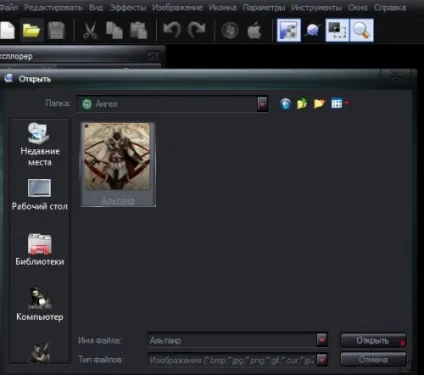The width and height of the screenshot is (424, 375).
Task: Click the screen area selection icon
Action: (337, 30)
